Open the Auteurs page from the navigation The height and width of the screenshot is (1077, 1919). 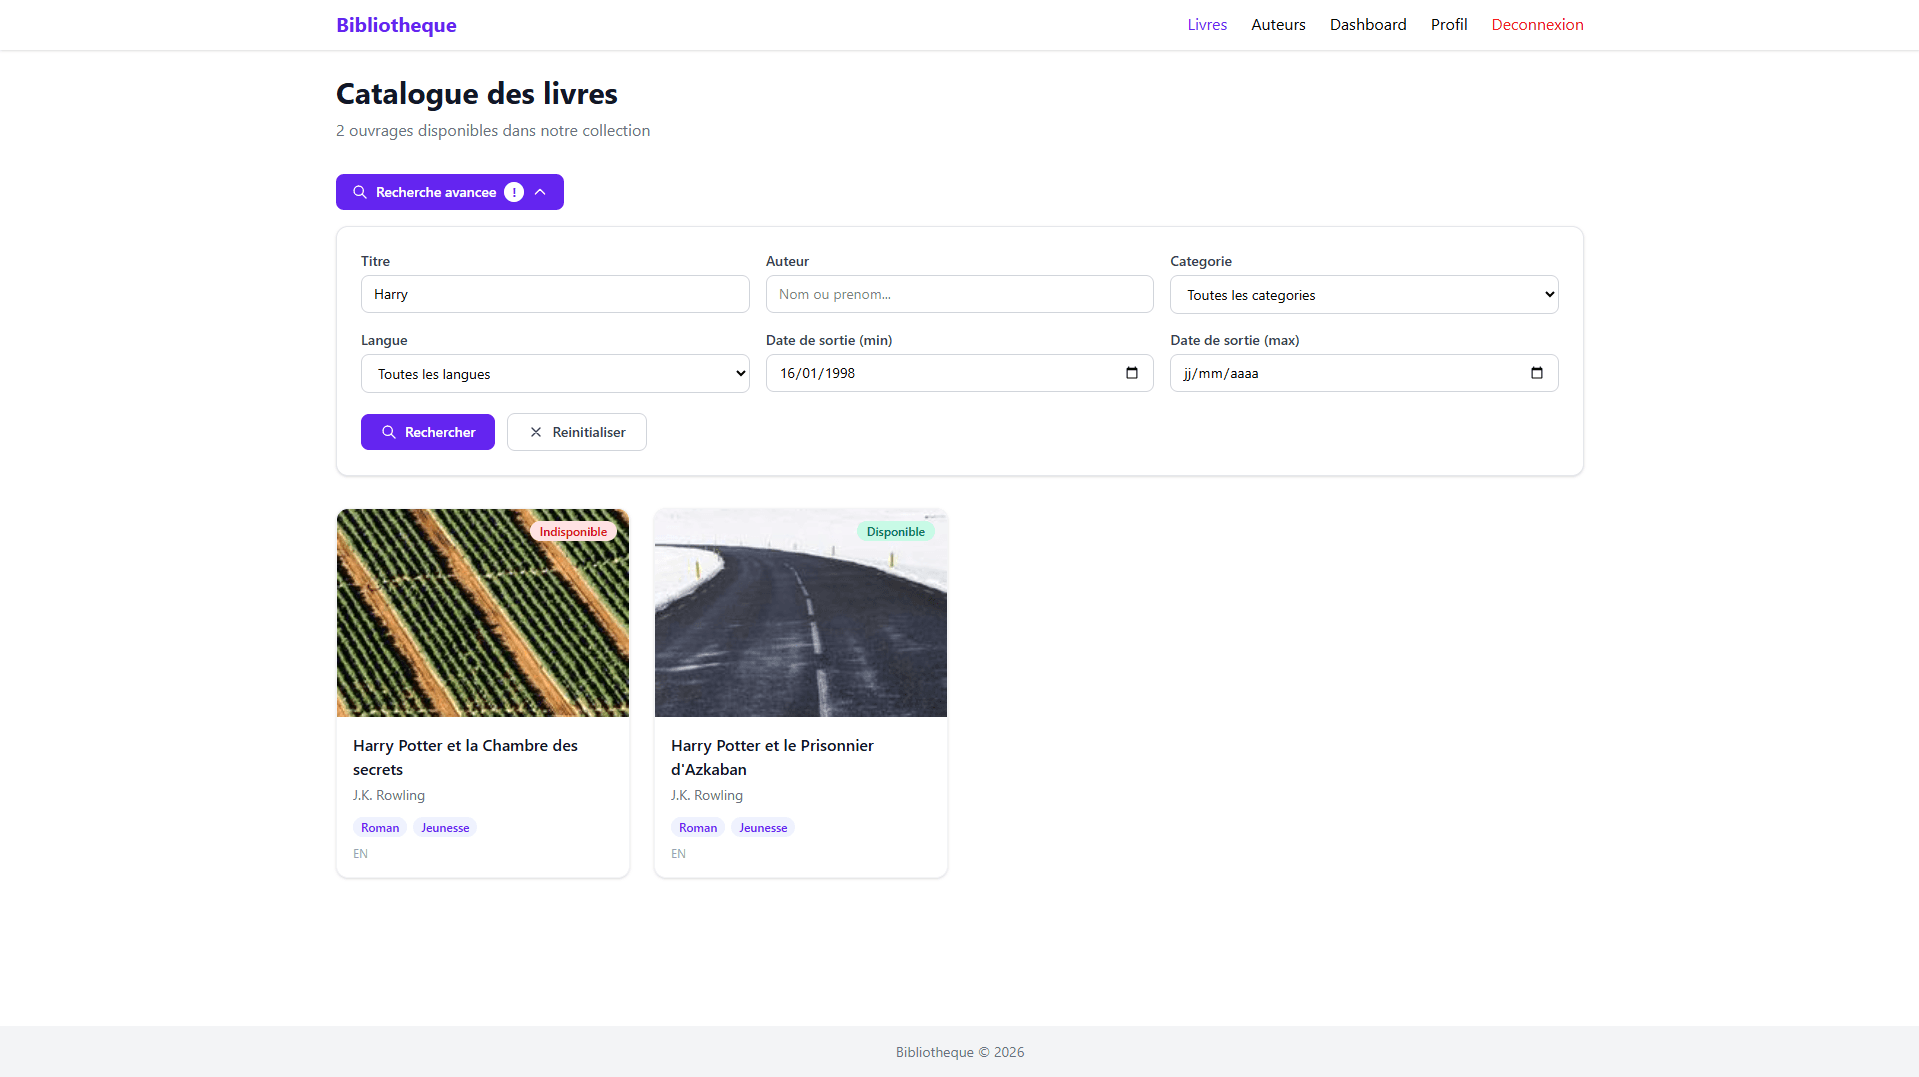tap(1277, 24)
